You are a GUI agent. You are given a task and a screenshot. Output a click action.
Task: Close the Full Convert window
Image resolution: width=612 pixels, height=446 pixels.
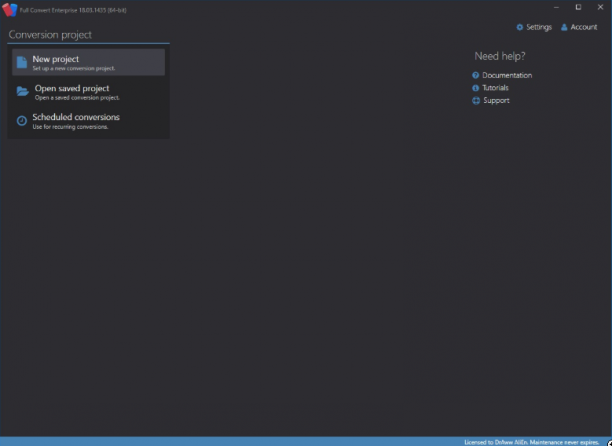600,7
